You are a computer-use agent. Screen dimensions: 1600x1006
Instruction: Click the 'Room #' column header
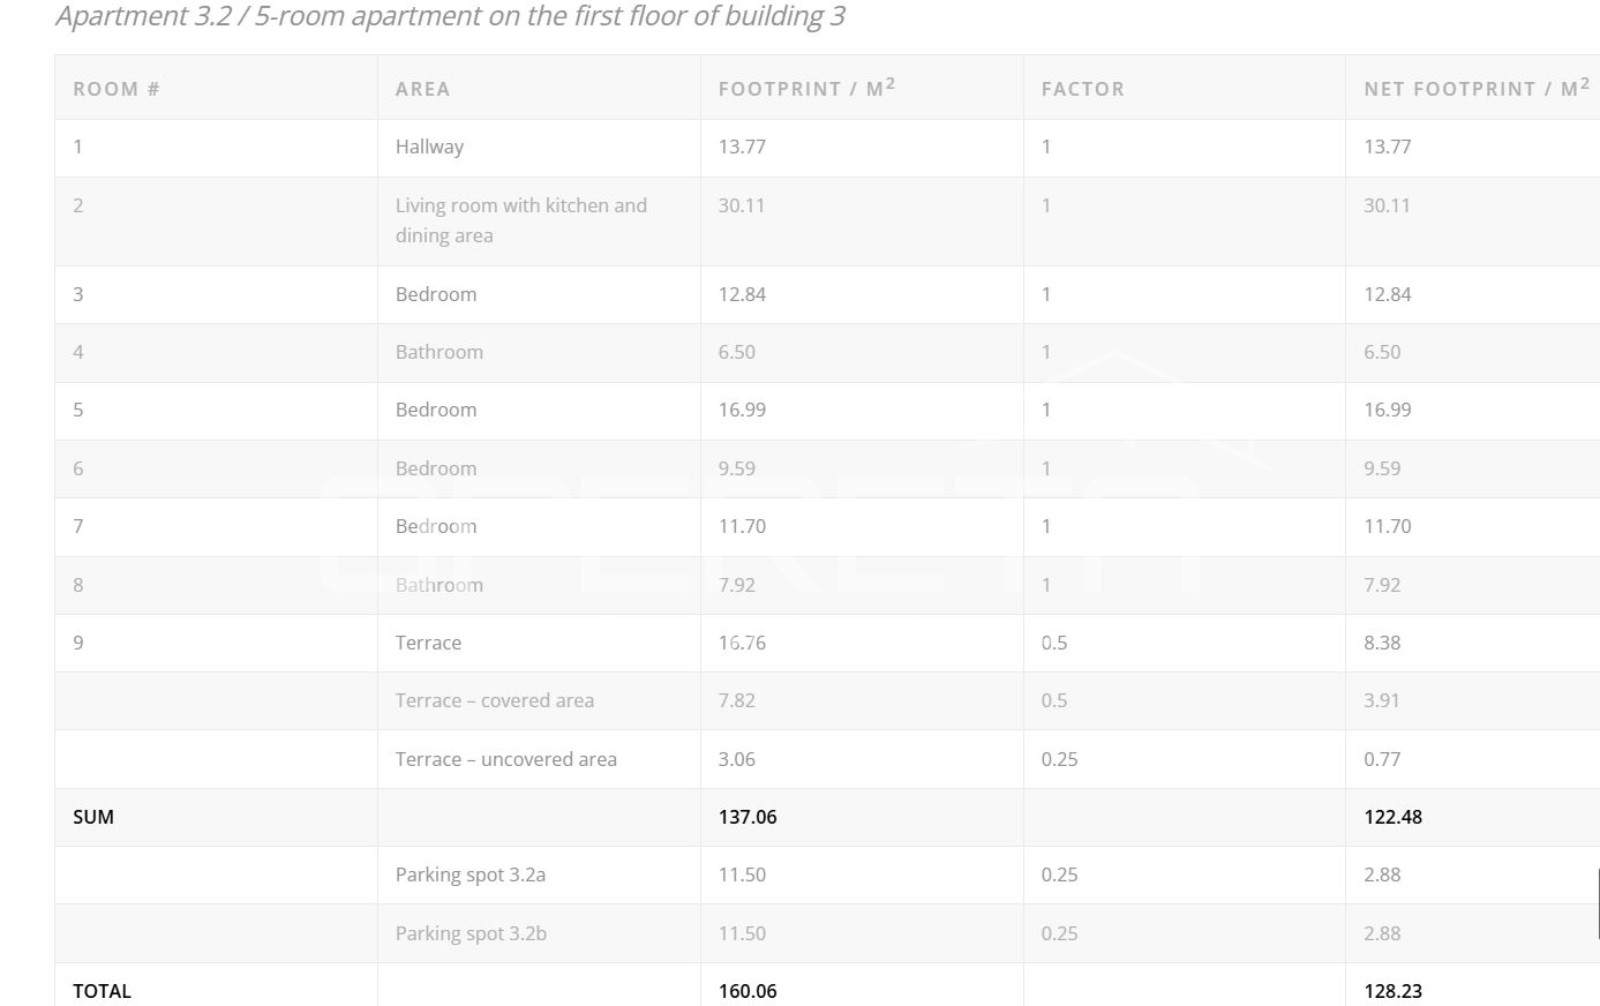tap(116, 89)
